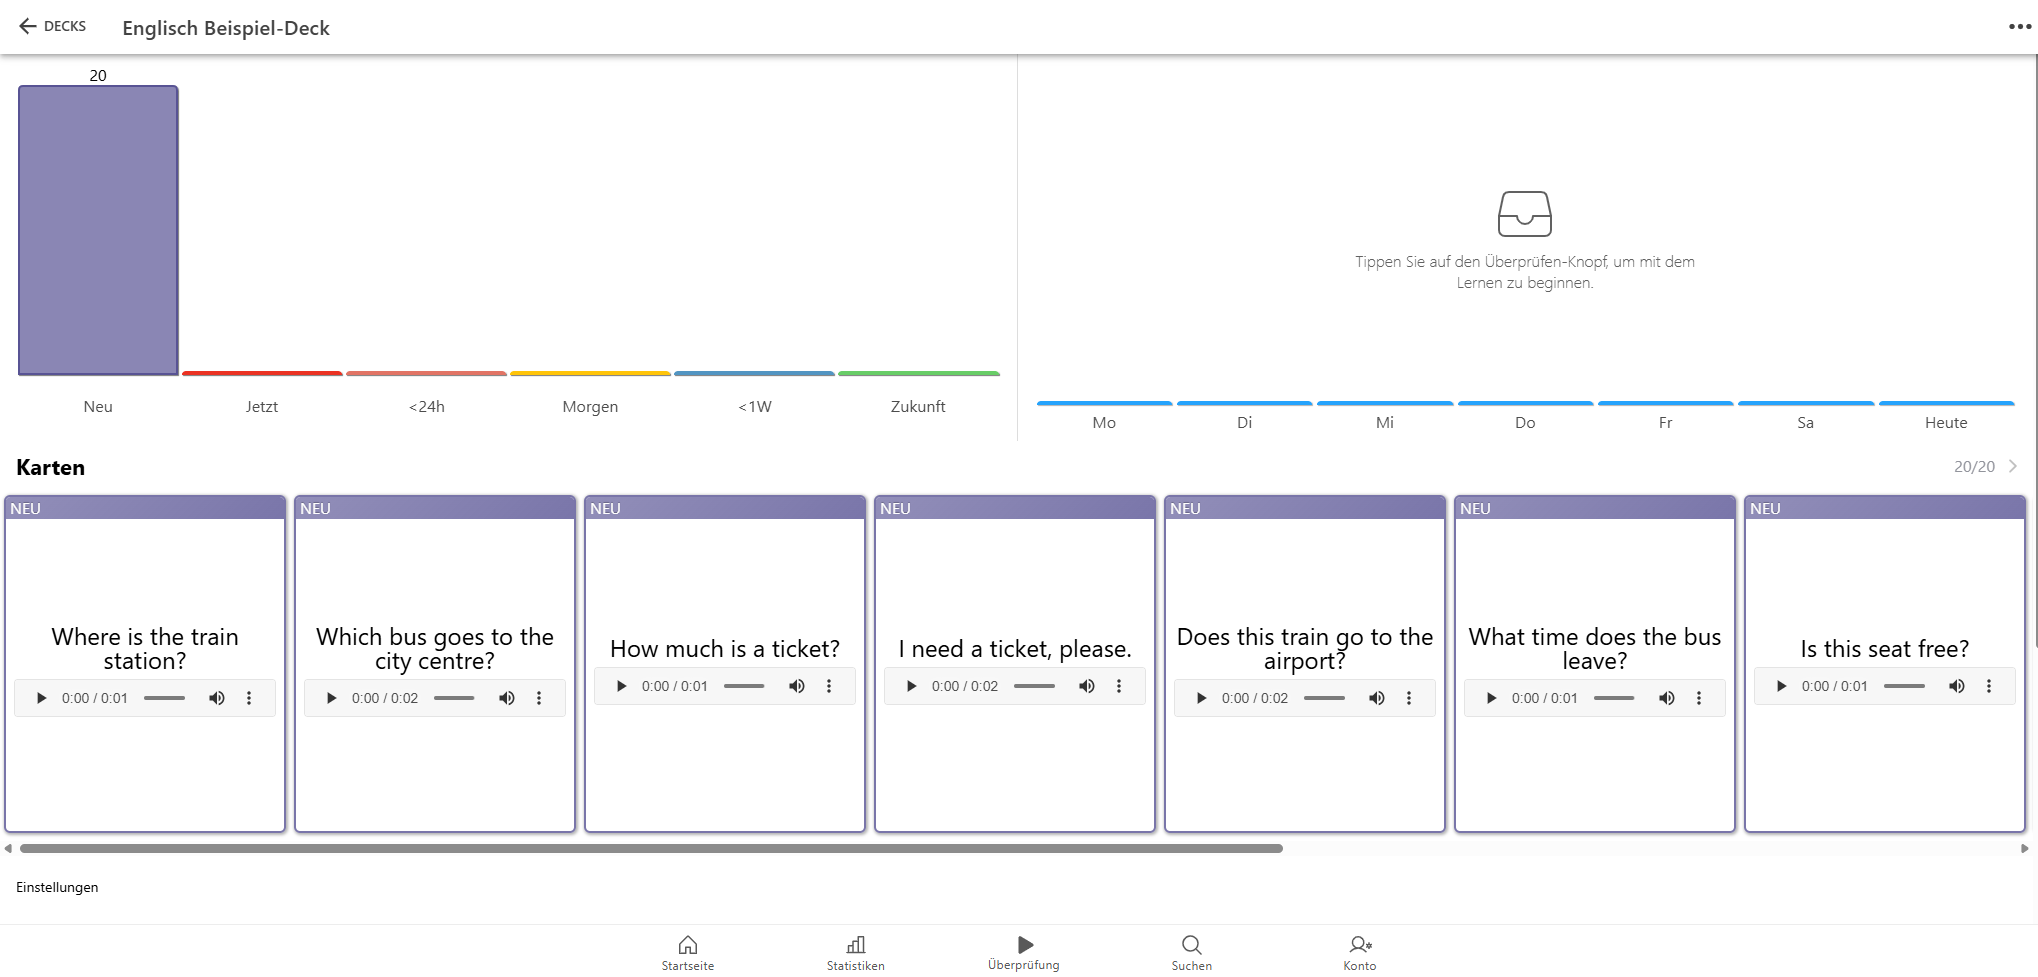Open the kebab menu on the train station card
Viewport: 2038px width, 977px height.
pos(249,698)
